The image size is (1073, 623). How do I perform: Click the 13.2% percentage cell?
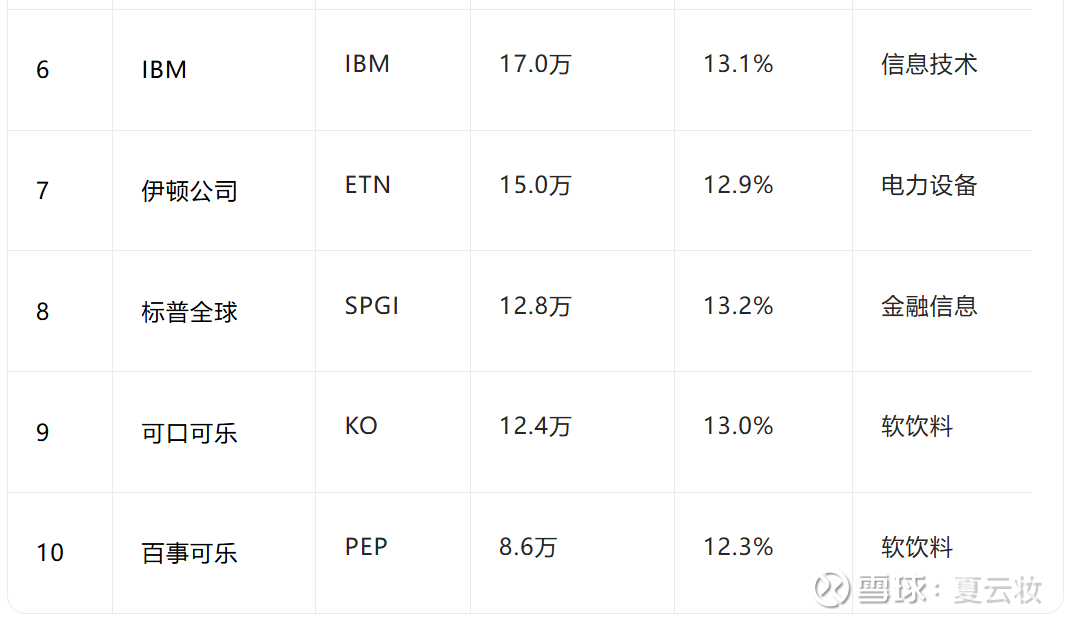coord(738,306)
